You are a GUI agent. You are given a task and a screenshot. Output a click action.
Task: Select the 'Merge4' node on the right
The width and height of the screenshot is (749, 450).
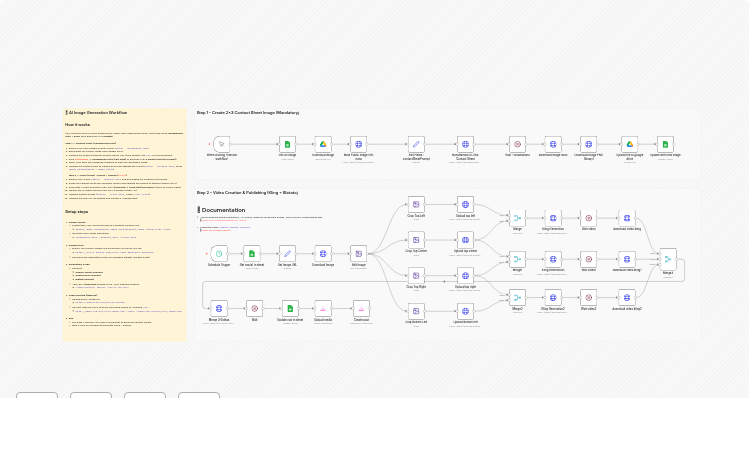[667, 259]
